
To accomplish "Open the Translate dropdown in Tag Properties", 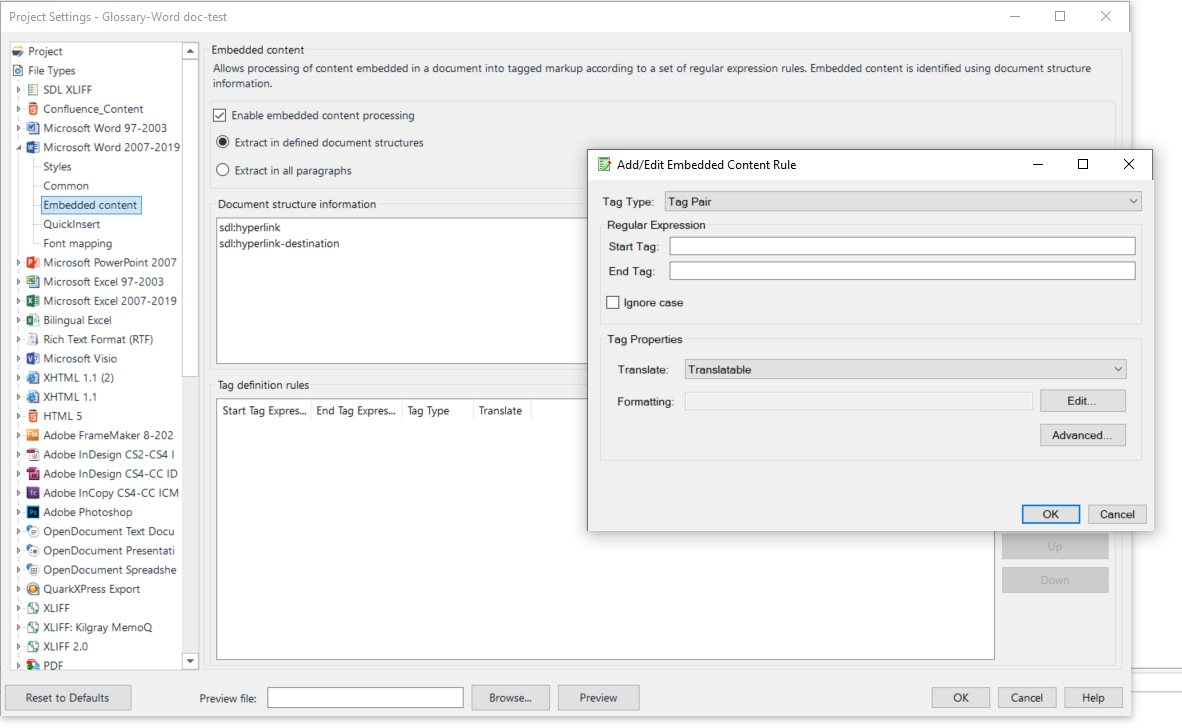I will pos(1117,369).
